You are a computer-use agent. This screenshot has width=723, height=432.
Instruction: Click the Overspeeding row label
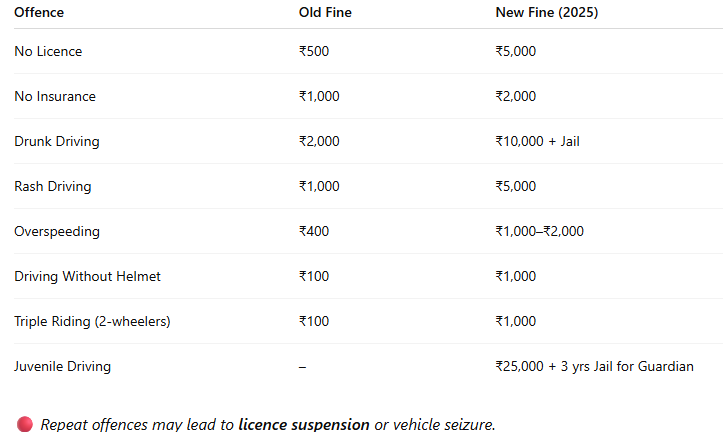point(57,231)
